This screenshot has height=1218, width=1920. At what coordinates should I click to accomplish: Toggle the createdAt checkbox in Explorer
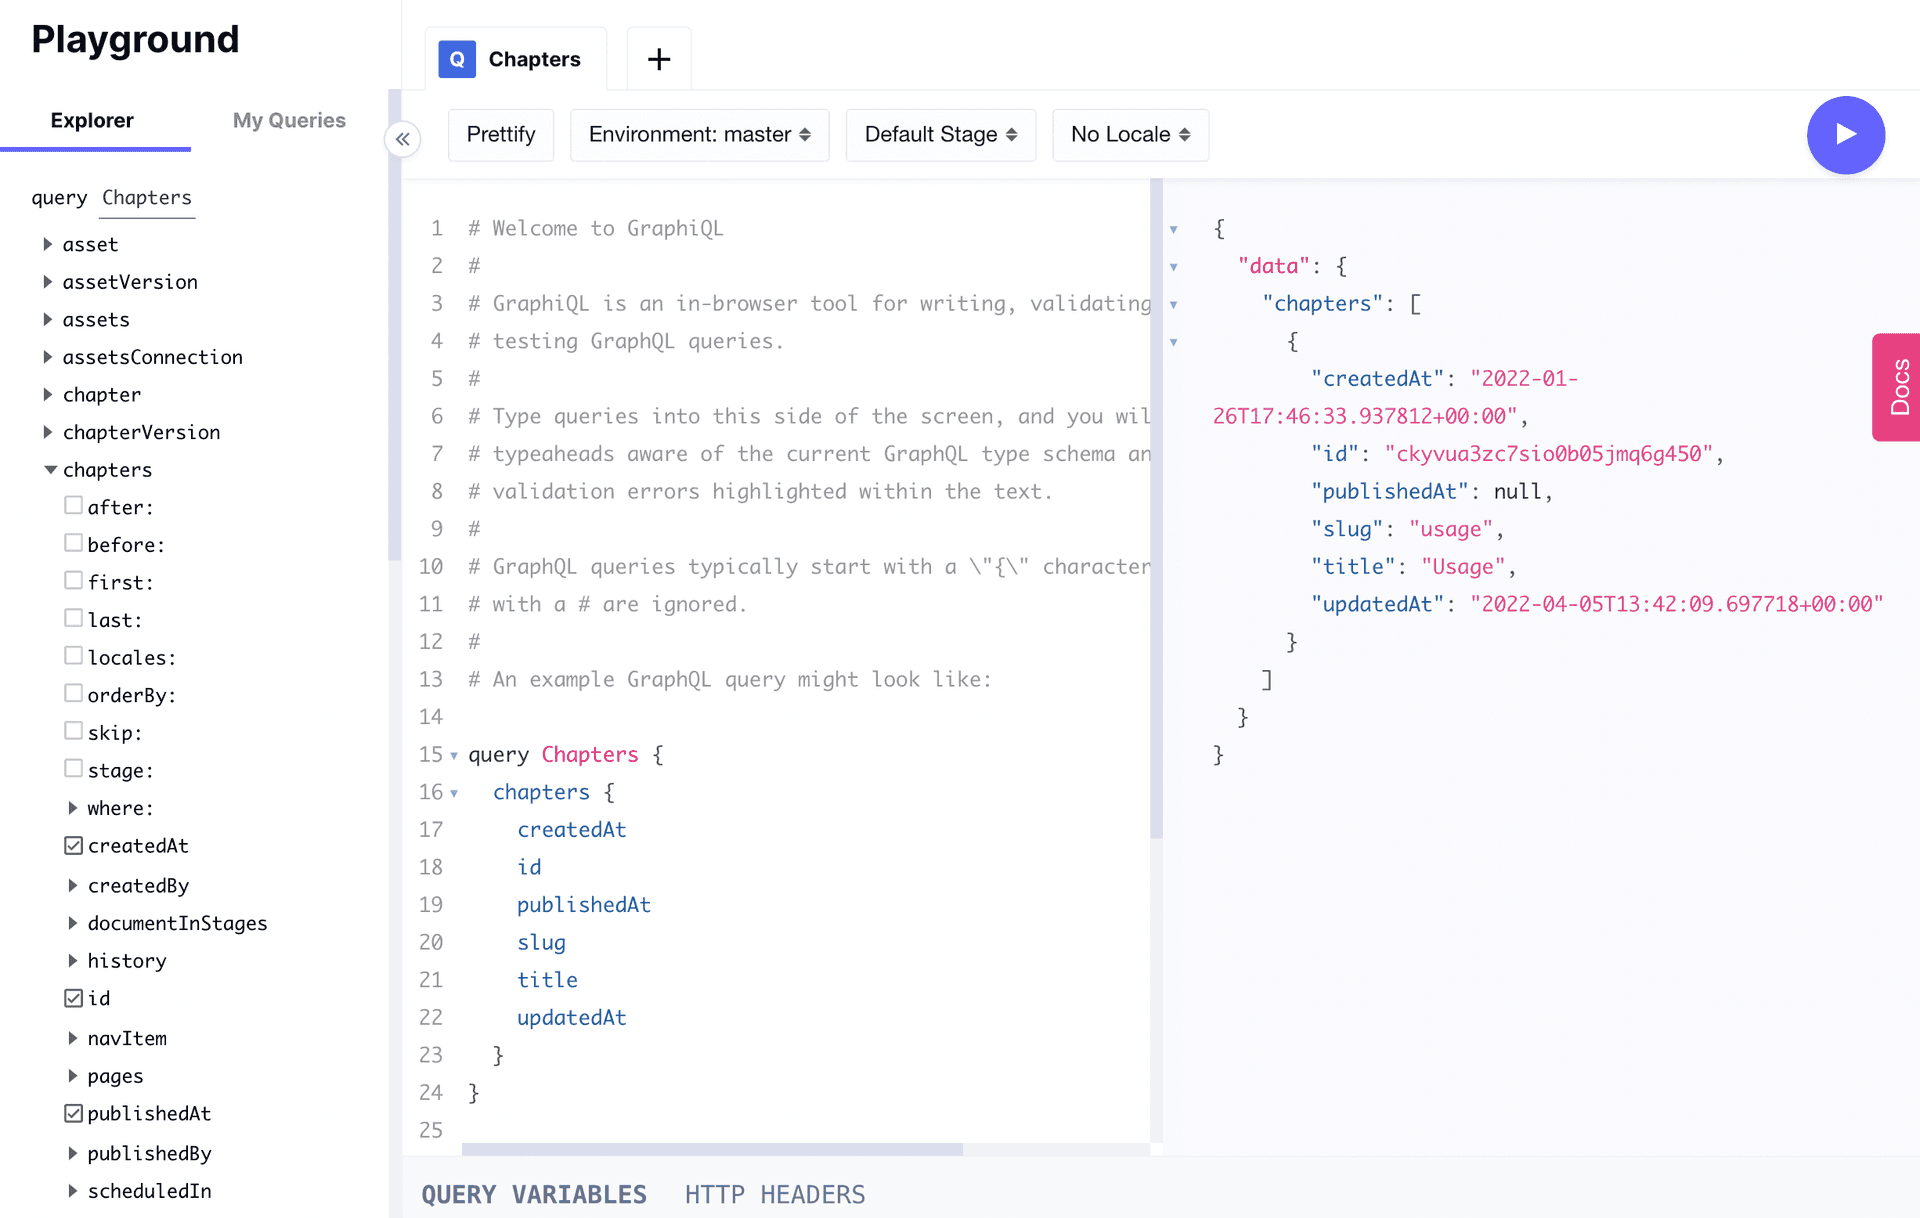[73, 844]
